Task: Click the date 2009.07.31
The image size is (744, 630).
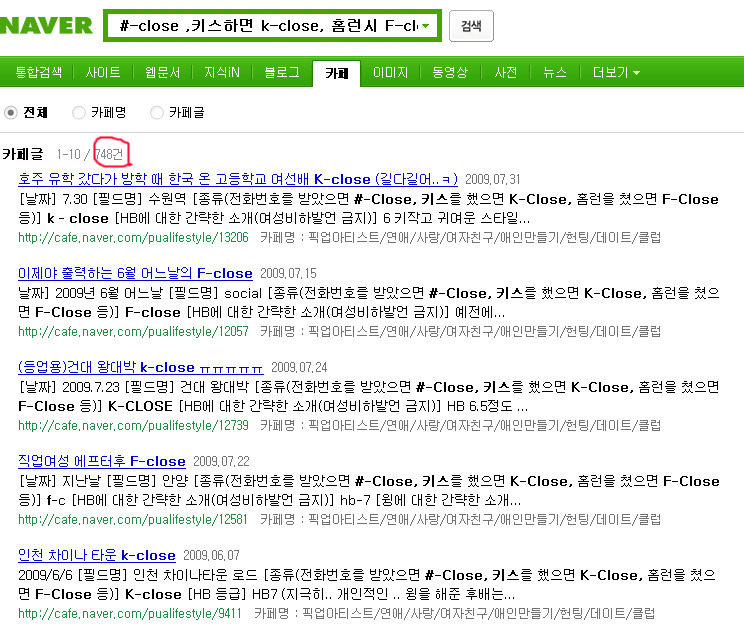Action: (x=493, y=179)
